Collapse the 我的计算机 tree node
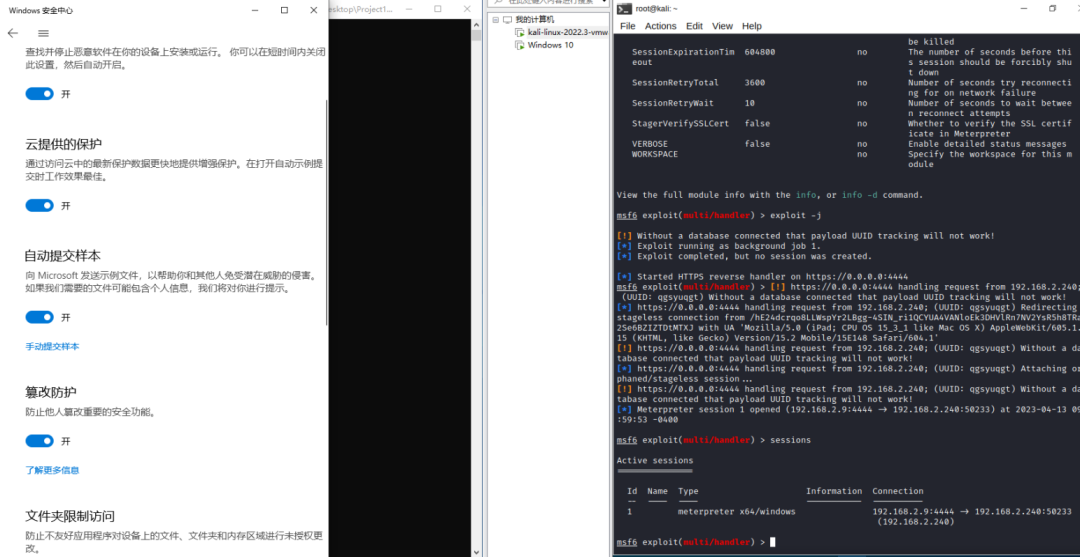This screenshot has width=1080, height=557. click(x=495, y=20)
